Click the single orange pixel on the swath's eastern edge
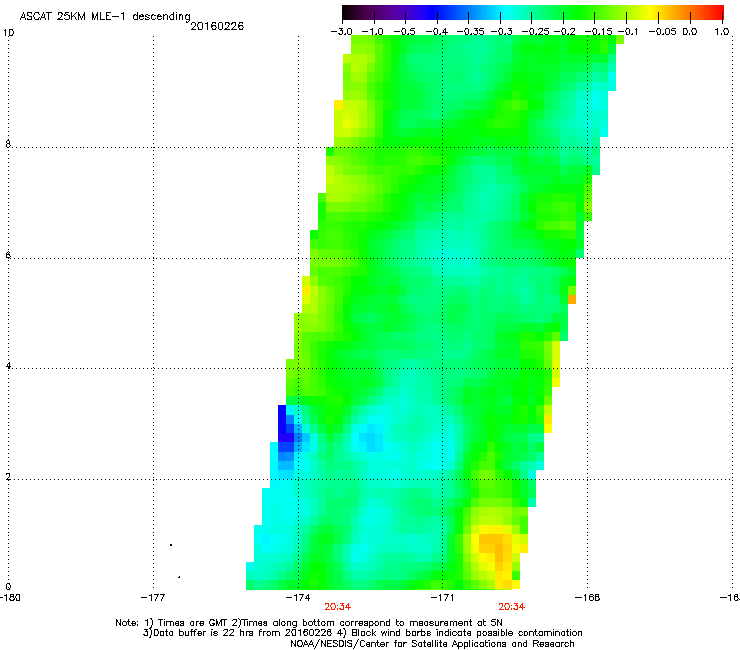This screenshot has width=740, height=650. [572, 299]
